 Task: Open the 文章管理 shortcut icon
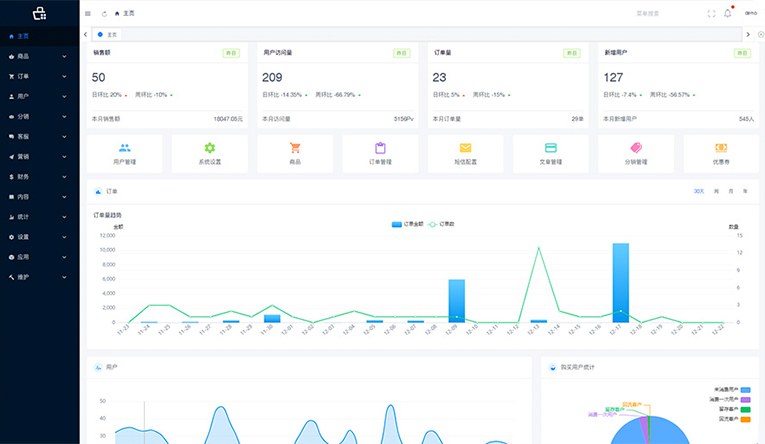click(x=551, y=147)
